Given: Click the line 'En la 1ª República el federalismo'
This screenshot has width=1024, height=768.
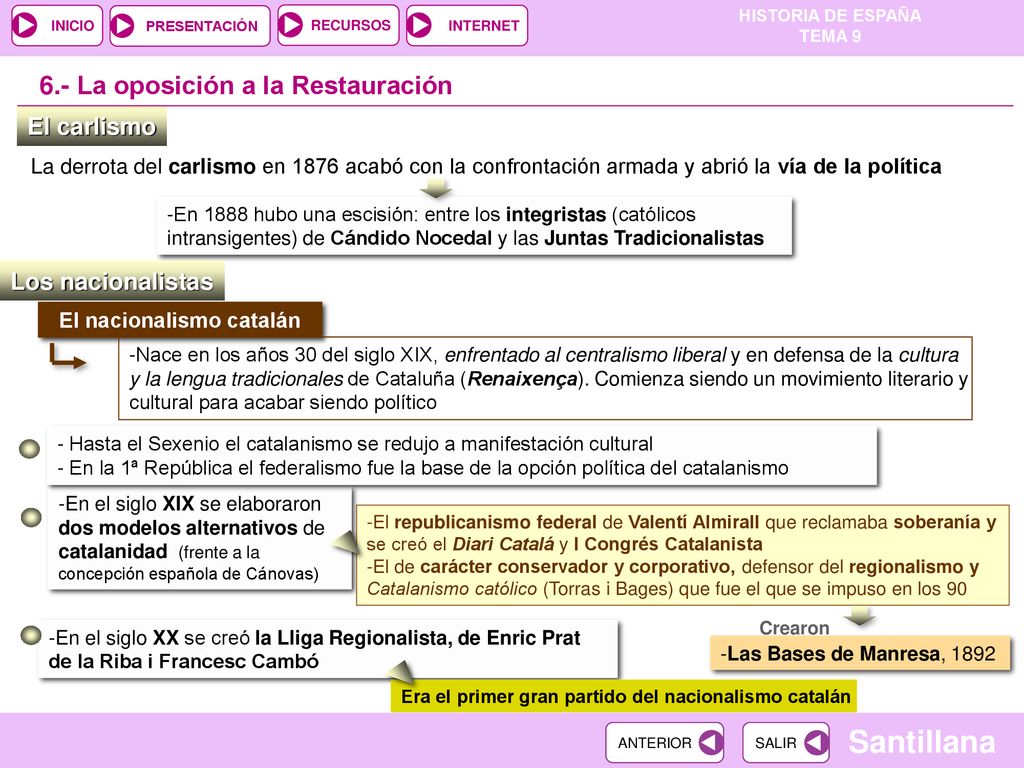Looking at the screenshot, I should coord(423,468).
